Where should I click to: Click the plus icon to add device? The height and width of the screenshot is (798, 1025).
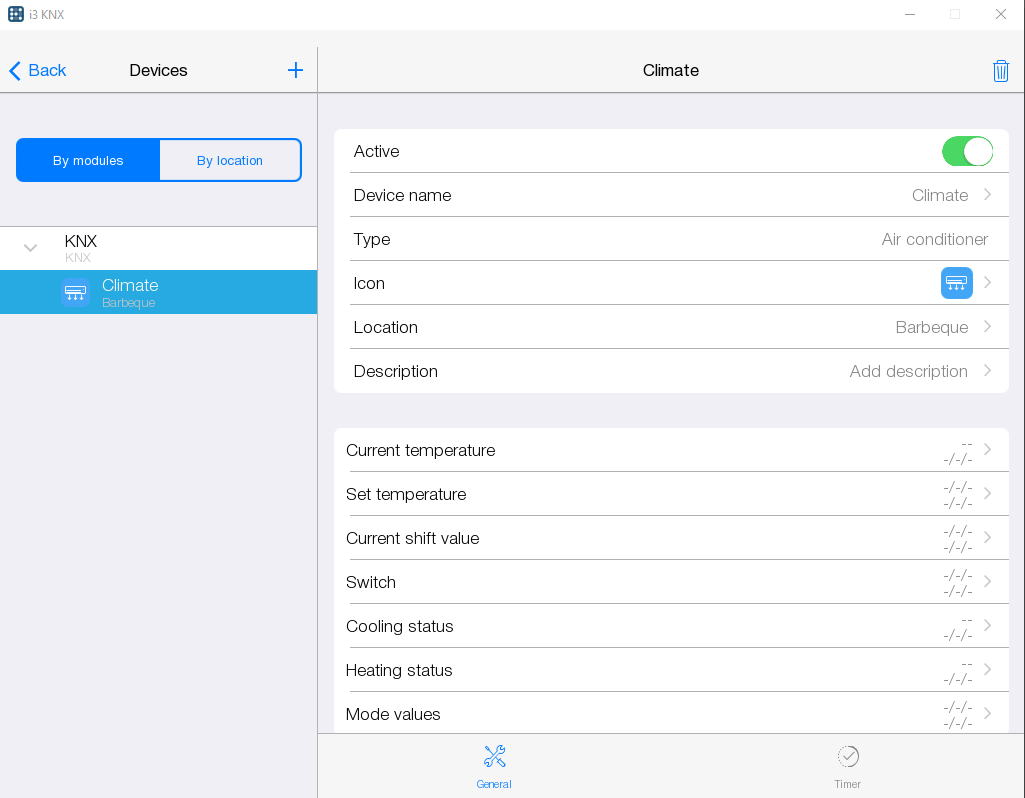click(295, 70)
